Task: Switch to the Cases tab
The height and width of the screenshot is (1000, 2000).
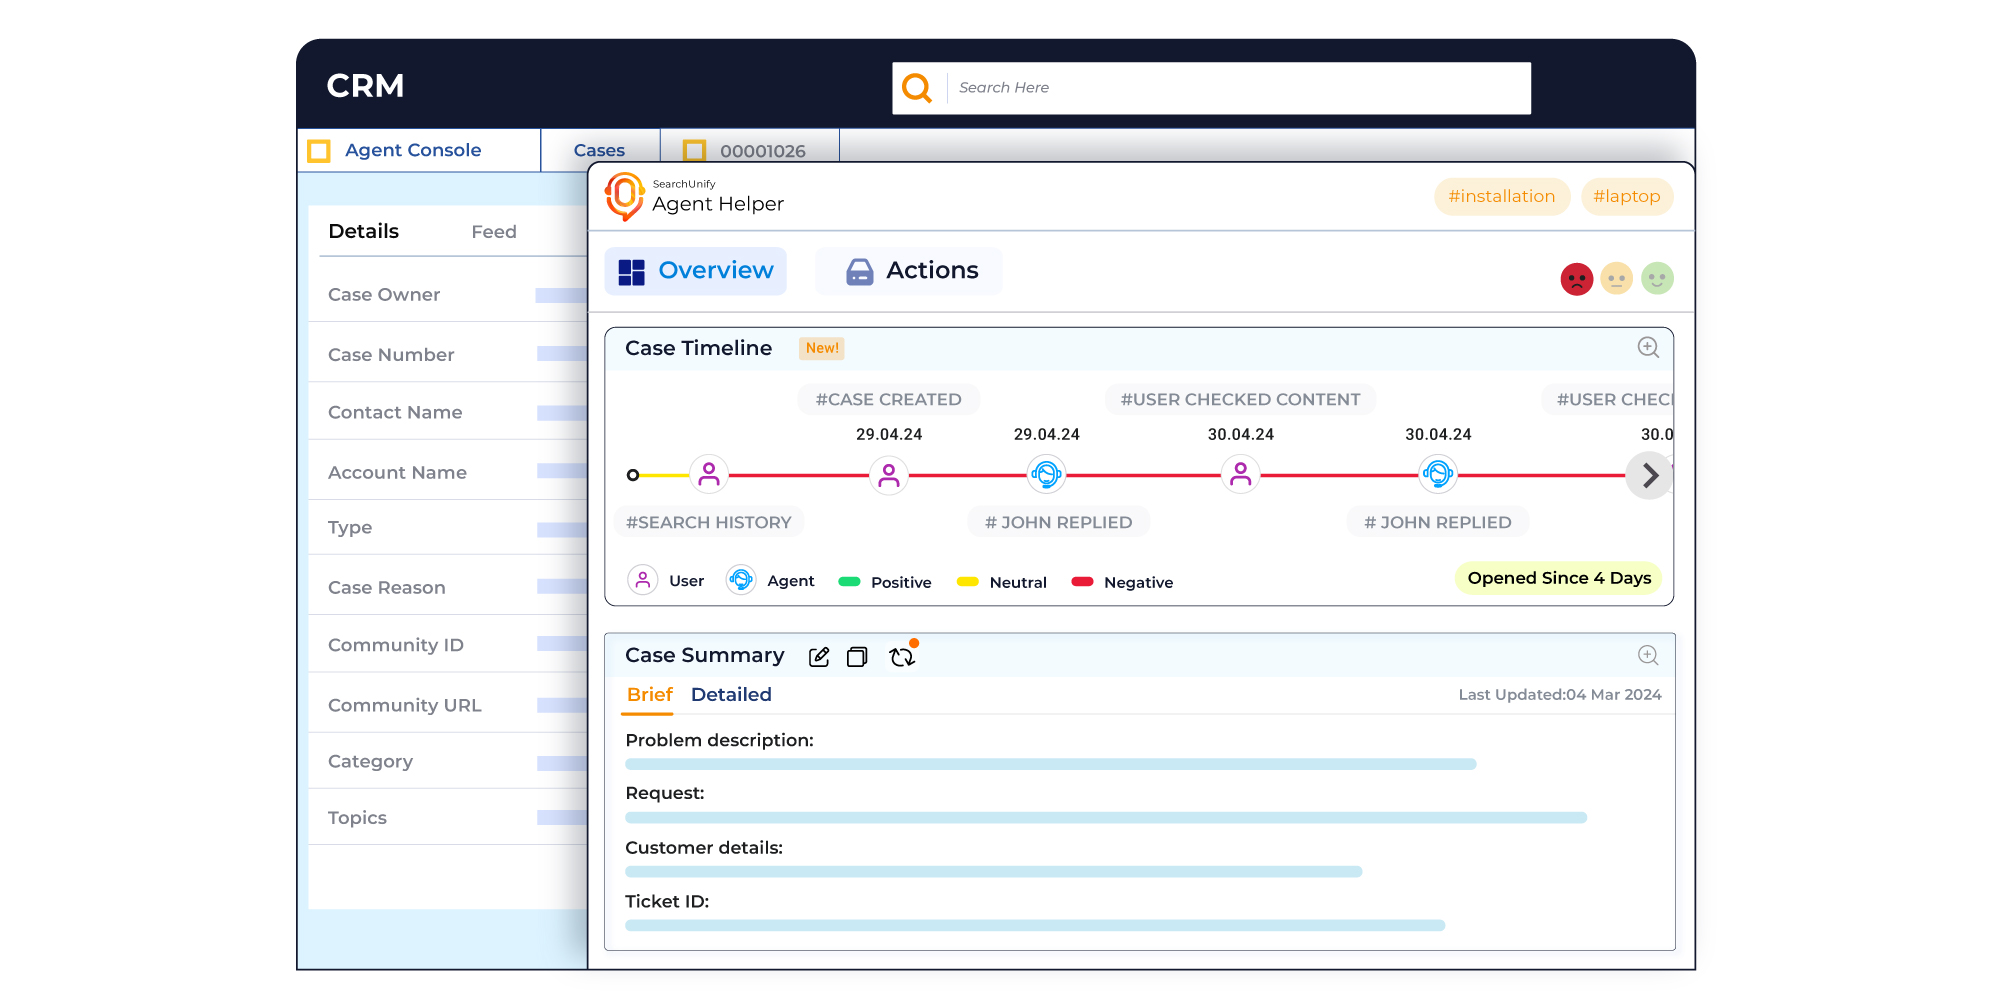Action: coord(599,150)
